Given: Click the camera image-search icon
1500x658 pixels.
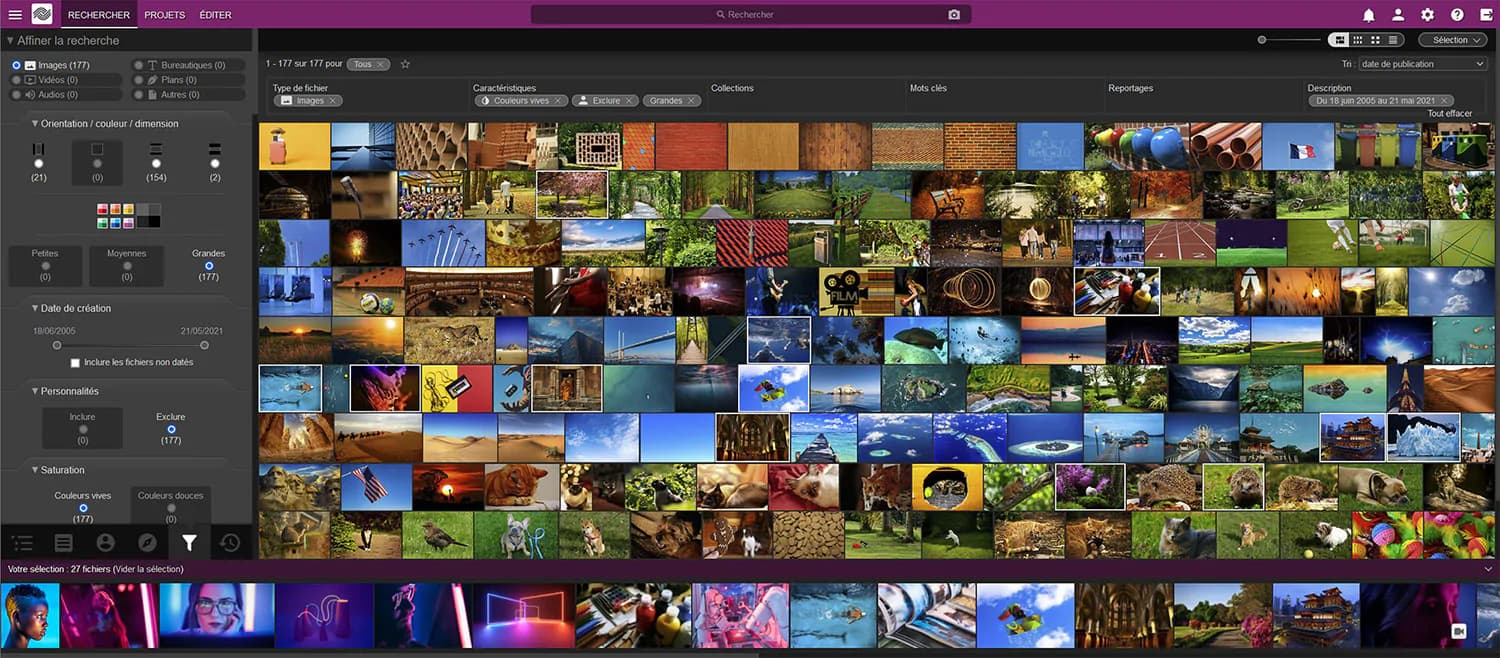Looking at the screenshot, I should coord(954,15).
